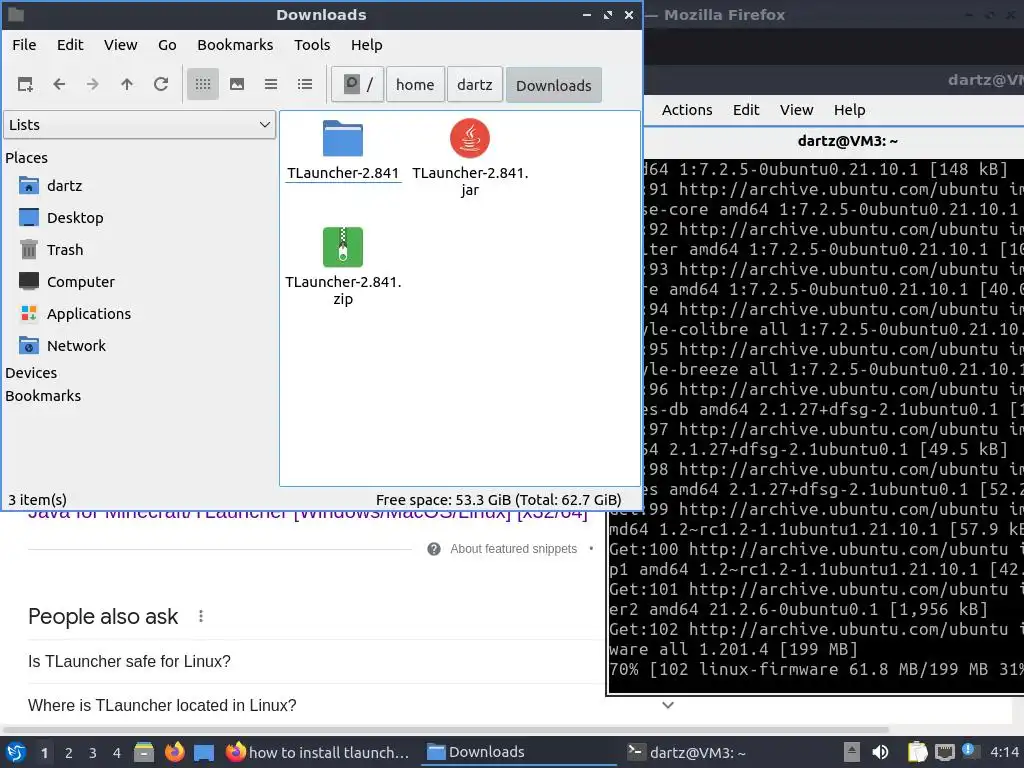Switch to workspace 1
Image resolution: width=1024 pixels, height=768 pixels.
coord(44,753)
